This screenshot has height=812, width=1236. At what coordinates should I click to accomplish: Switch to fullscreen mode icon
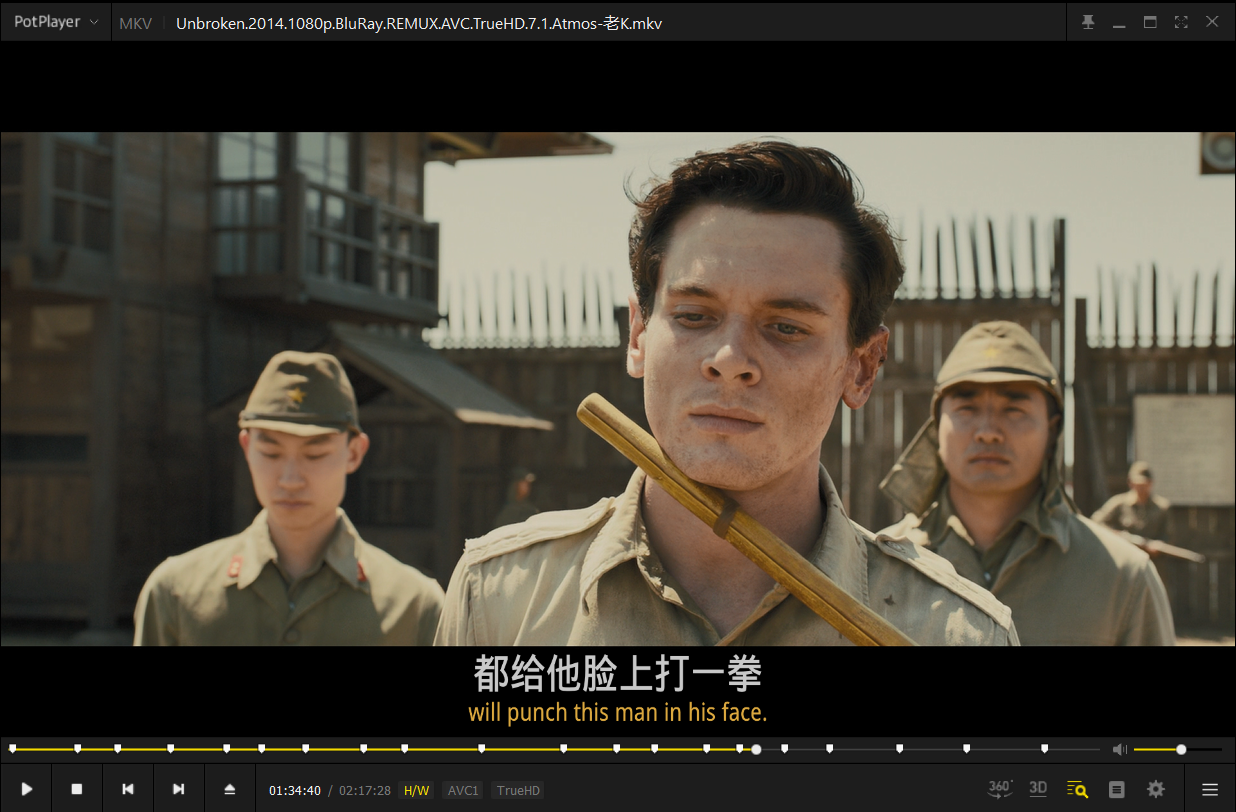1181,22
